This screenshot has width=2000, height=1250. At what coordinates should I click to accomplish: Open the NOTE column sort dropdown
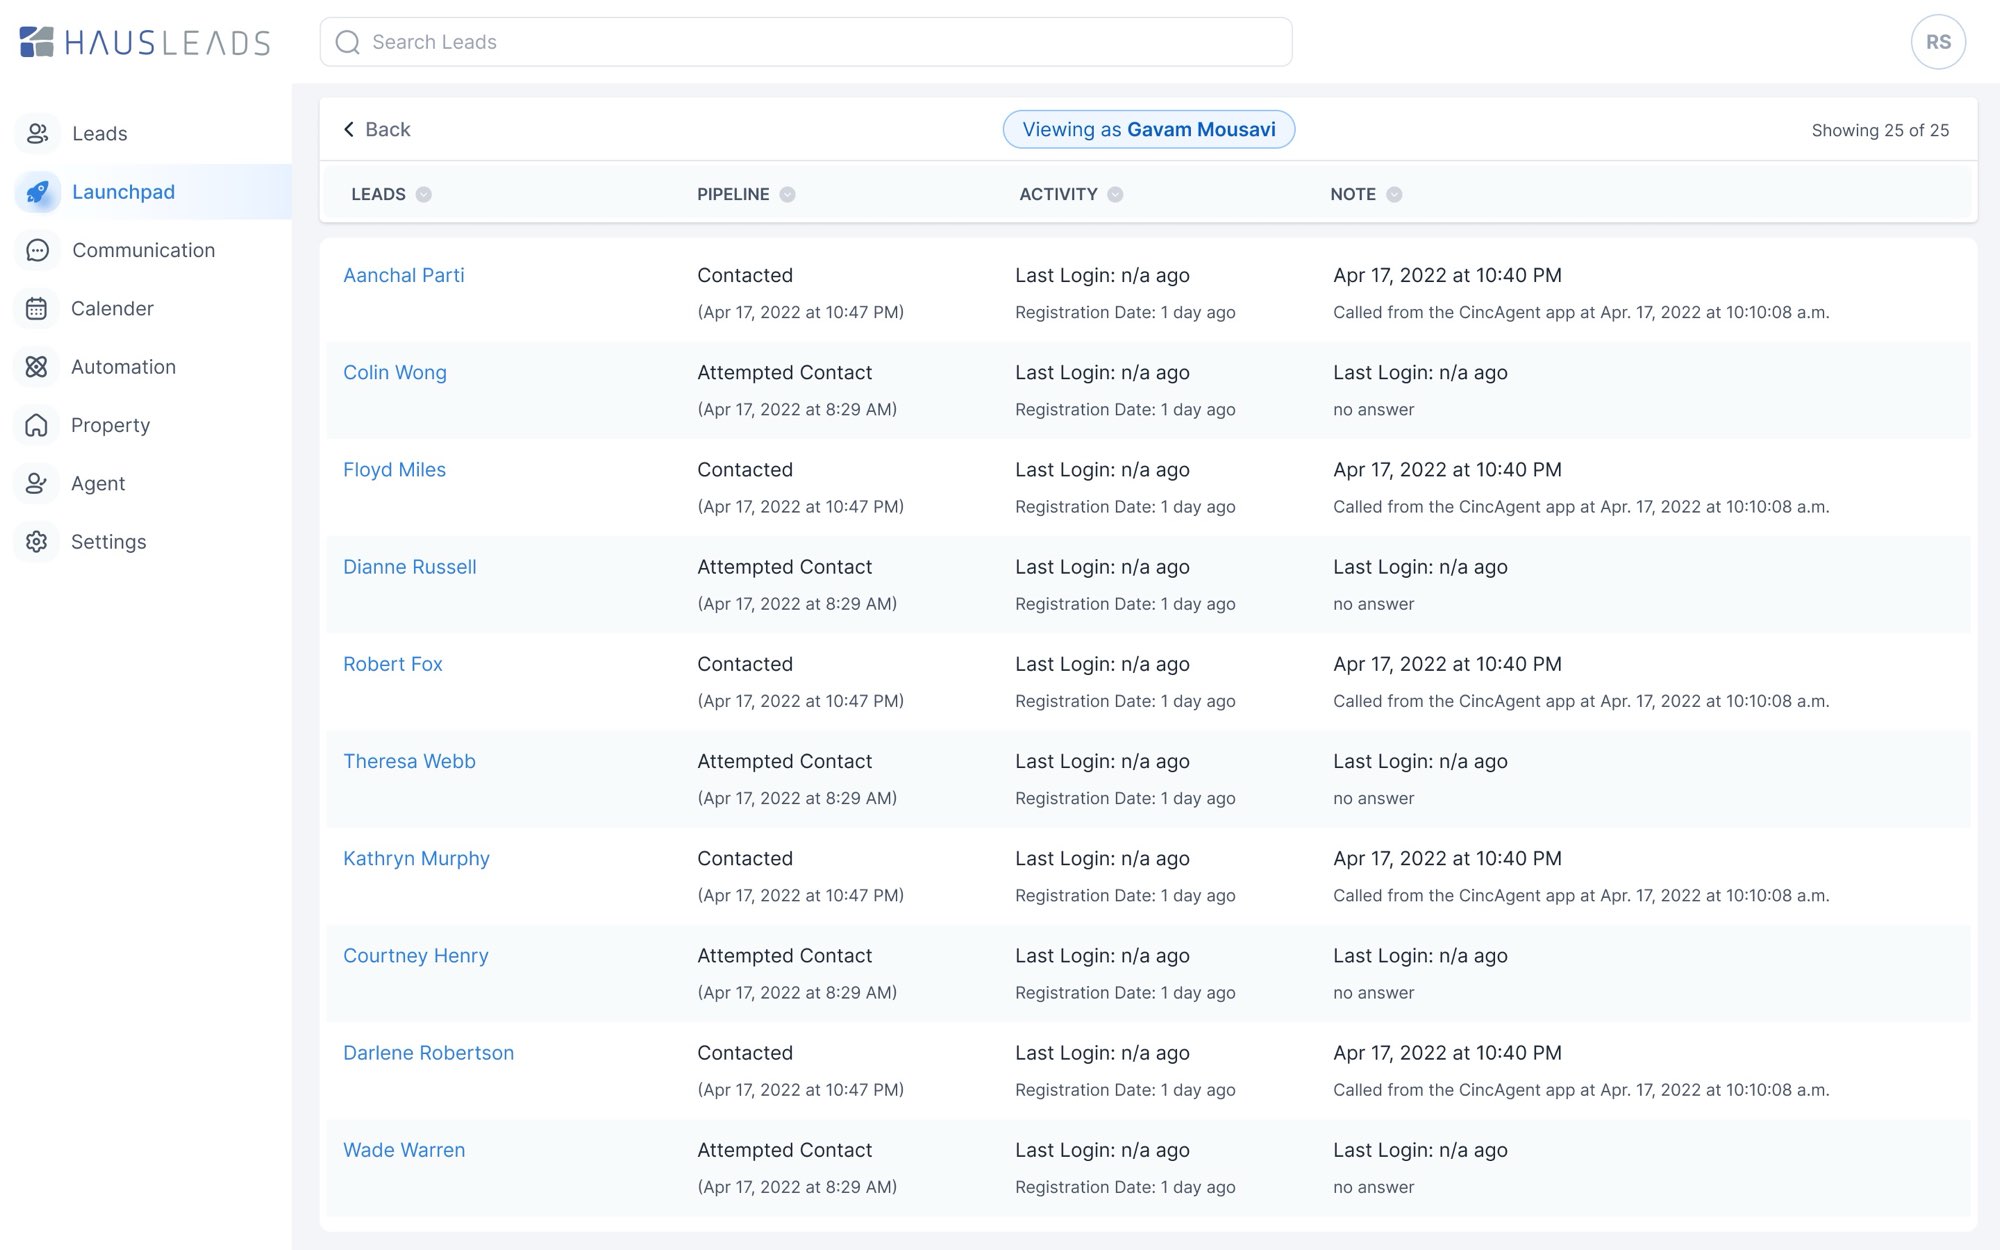point(1394,194)
